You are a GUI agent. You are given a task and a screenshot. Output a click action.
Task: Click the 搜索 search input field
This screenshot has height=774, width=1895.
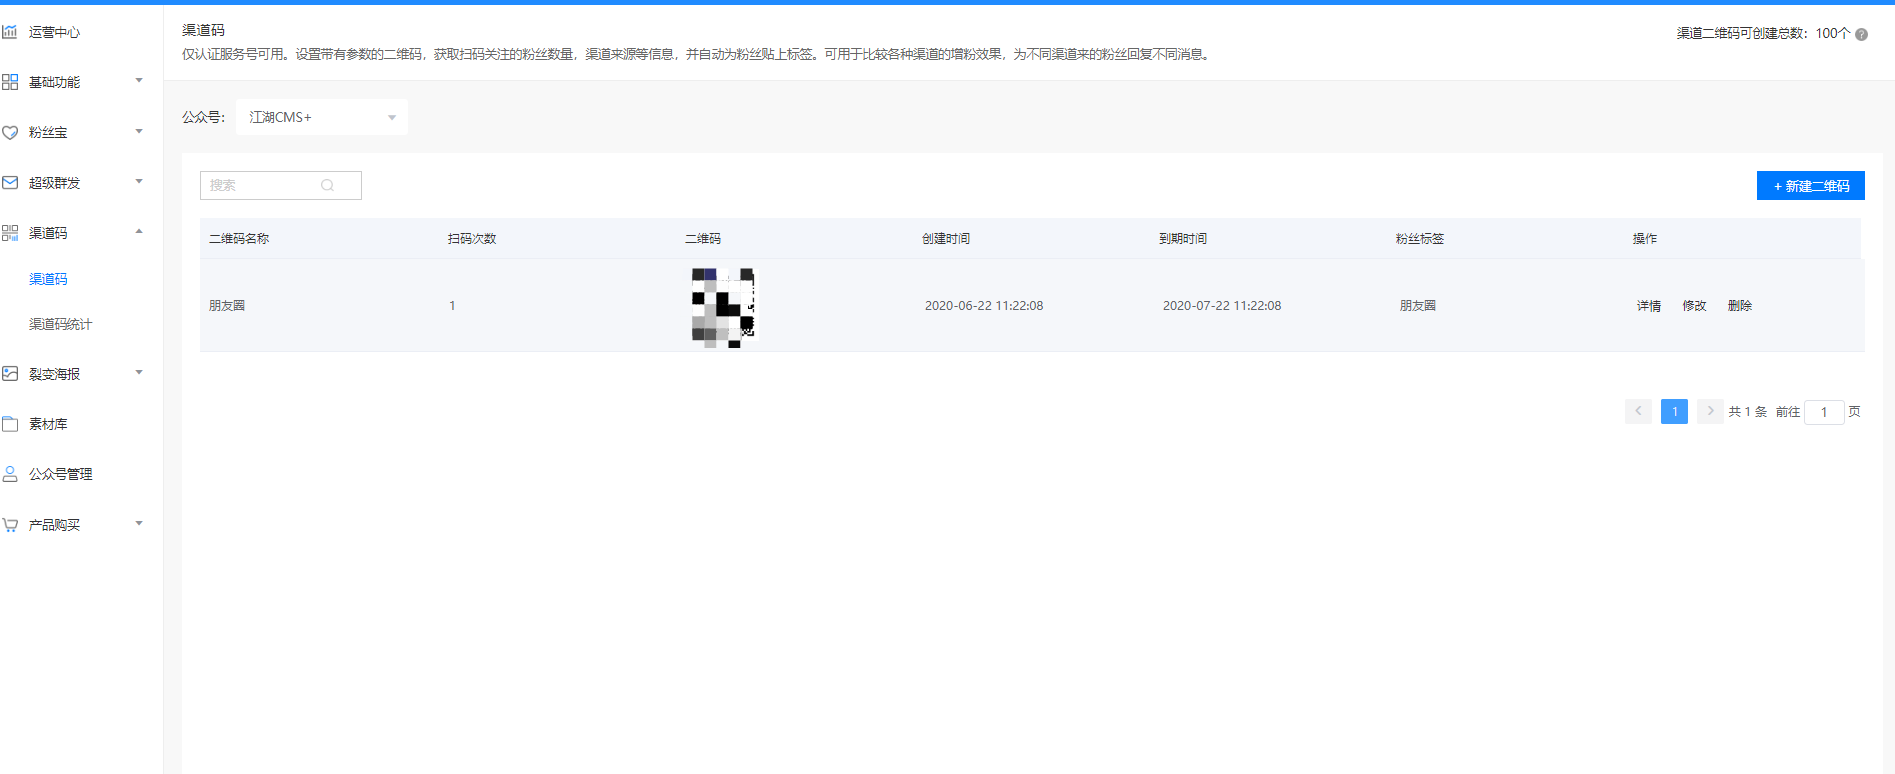281,185
